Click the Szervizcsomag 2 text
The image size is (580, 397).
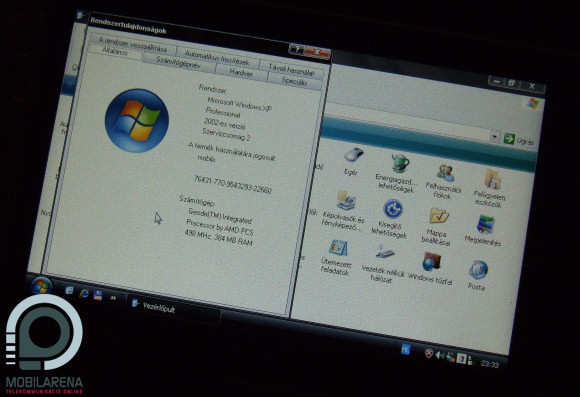(x=226, y=134)
